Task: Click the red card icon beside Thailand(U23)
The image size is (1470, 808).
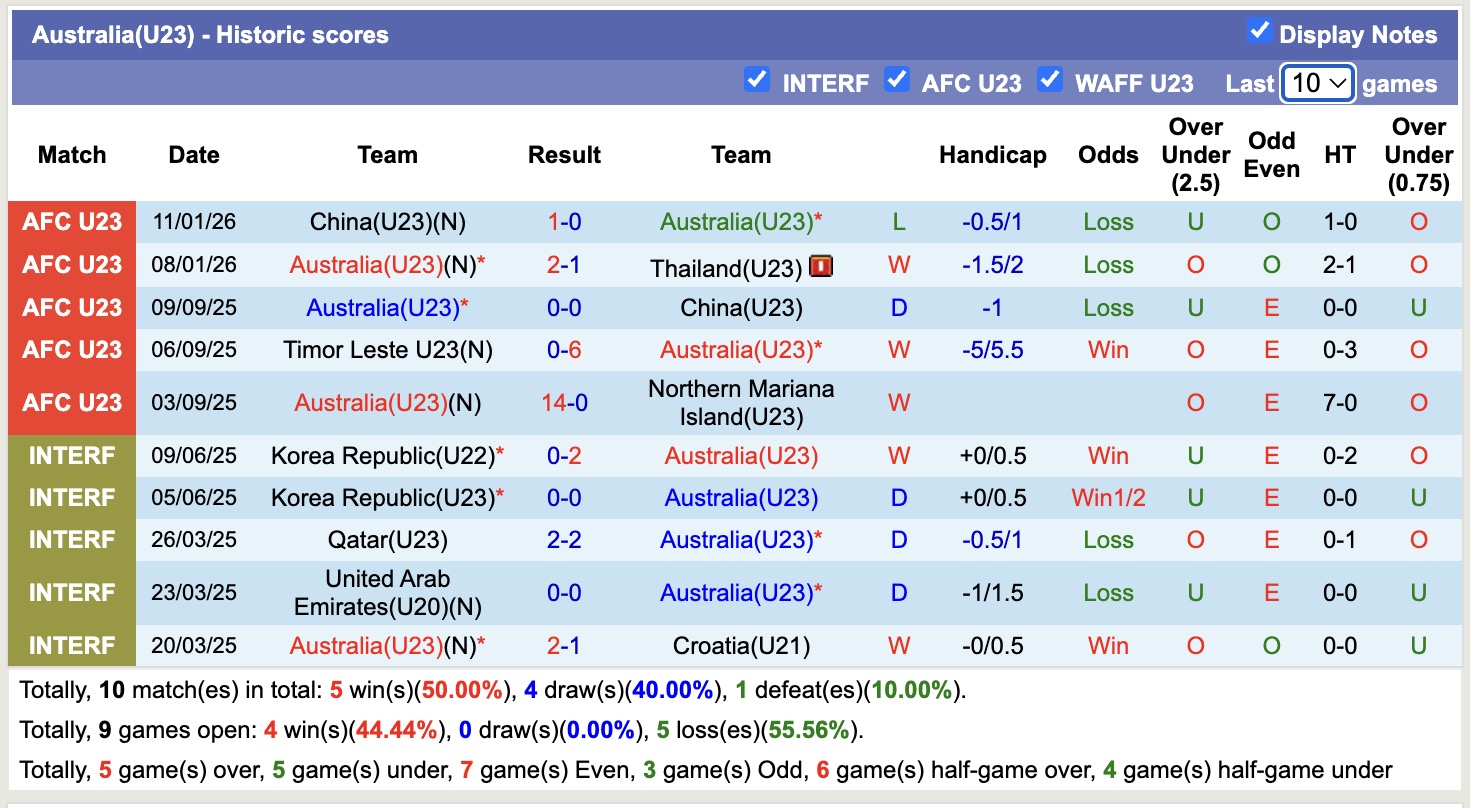Action: [821, 266]
